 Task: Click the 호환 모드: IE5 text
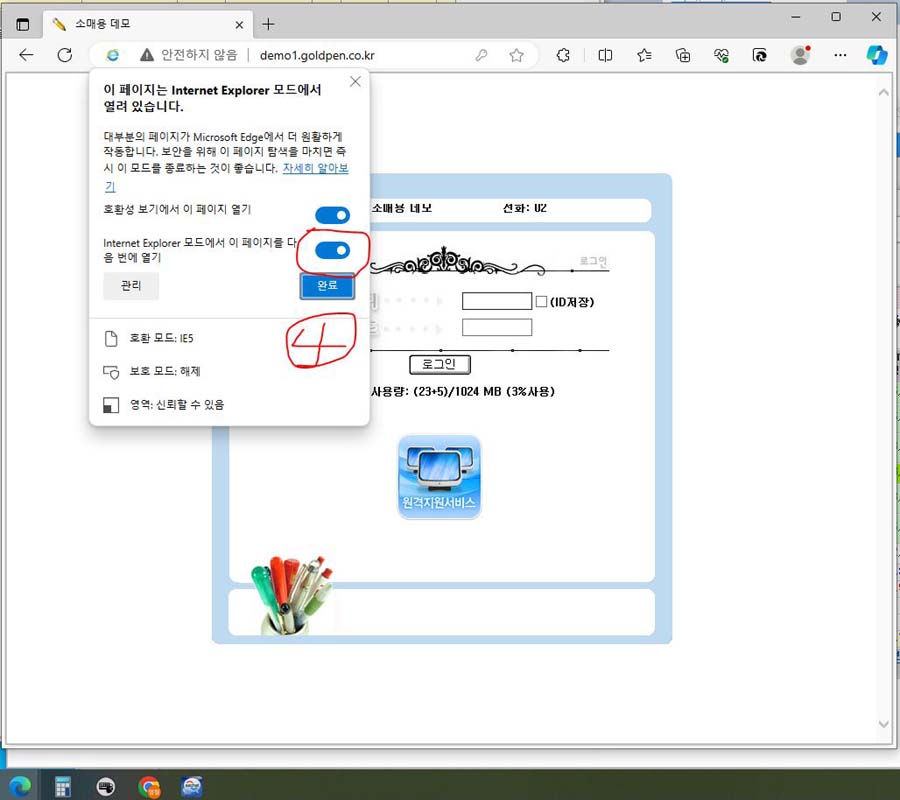(161, 338)
